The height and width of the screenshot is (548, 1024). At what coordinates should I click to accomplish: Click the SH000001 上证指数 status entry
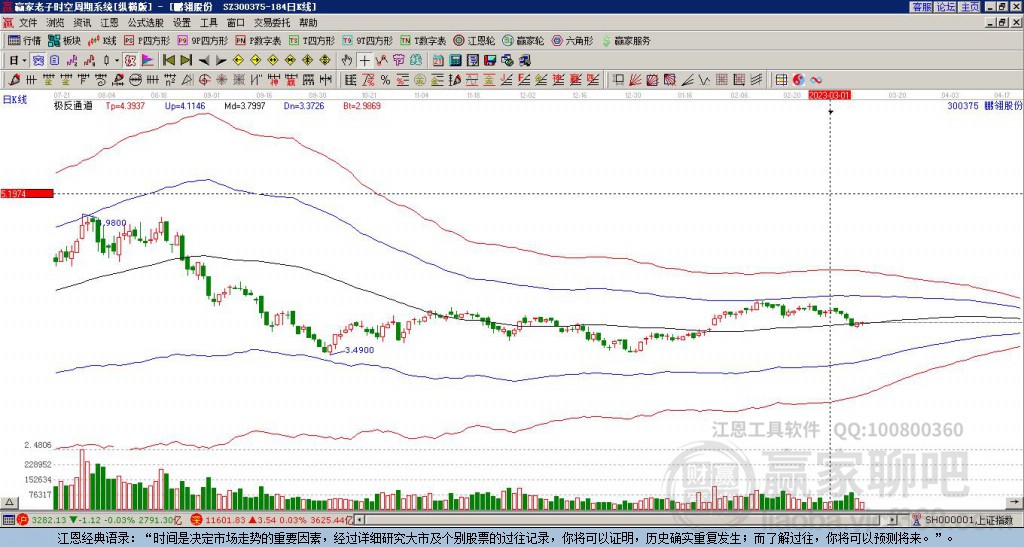968,520
